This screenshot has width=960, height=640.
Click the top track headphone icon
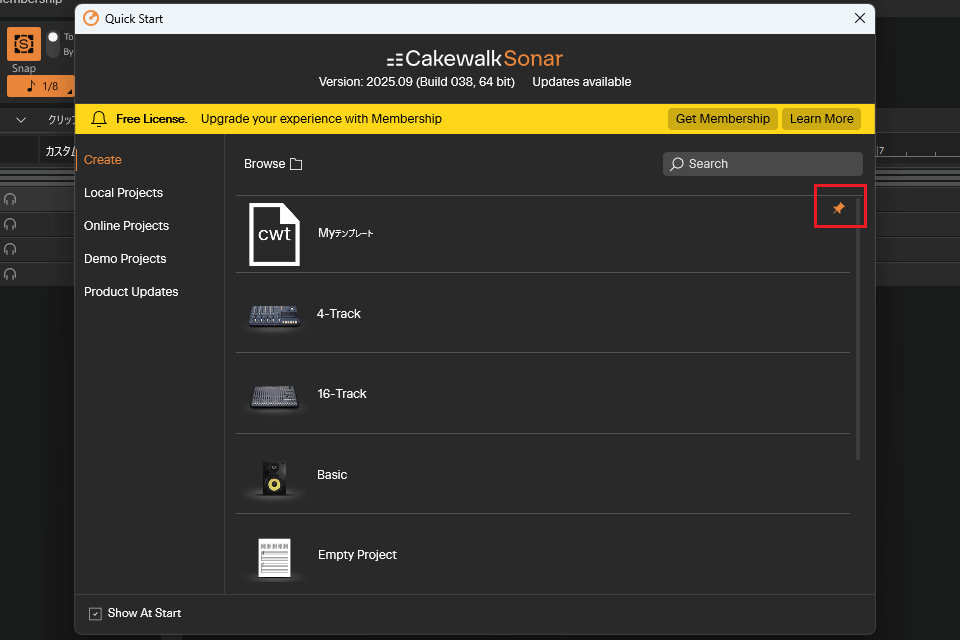click(x=10, y=199)
